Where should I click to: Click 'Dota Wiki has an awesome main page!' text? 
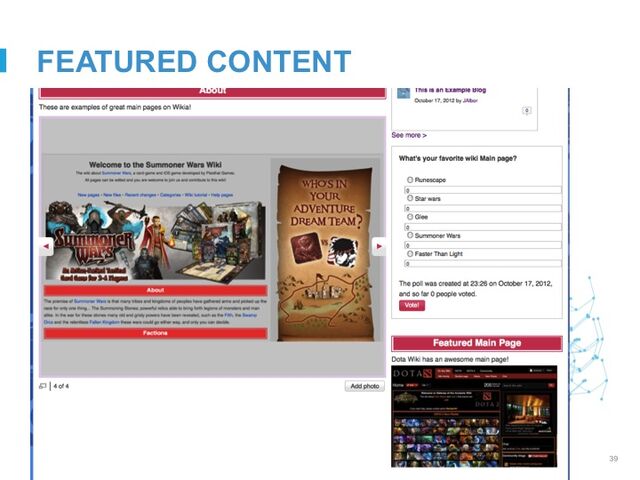pos(450,360)
